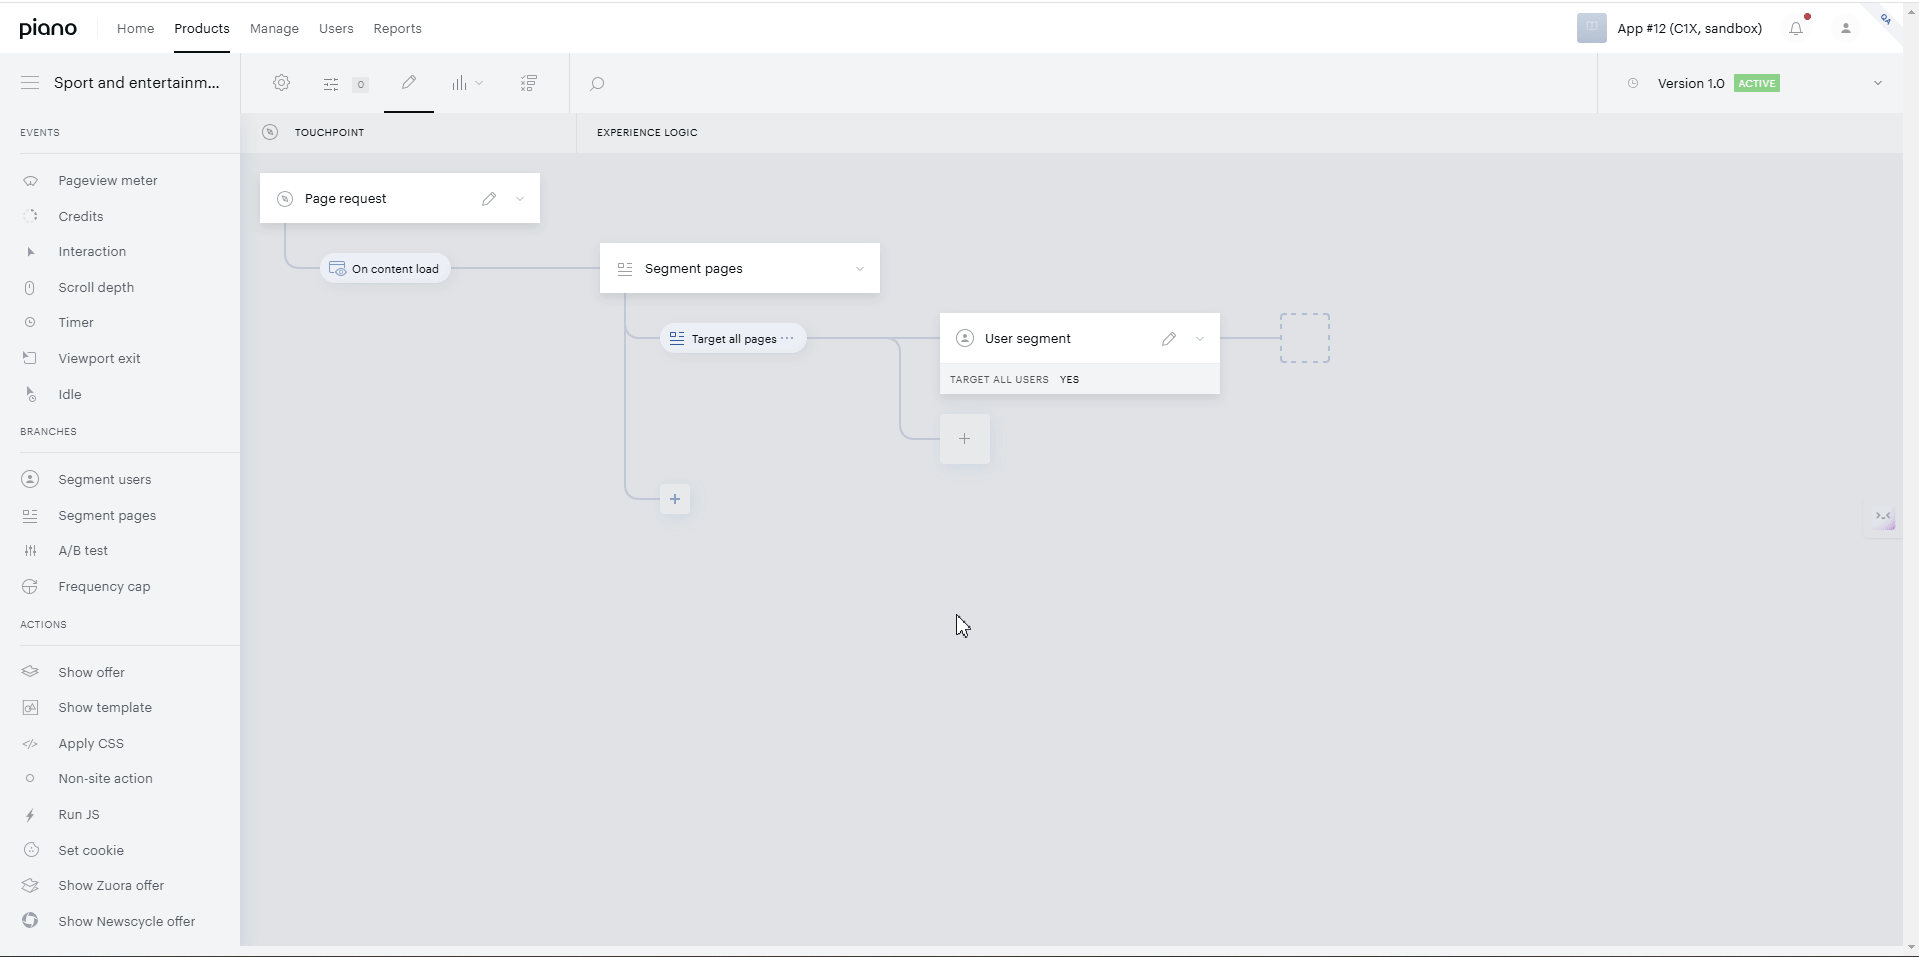Open the experience settings gear icon
Screen dimensions: 1919x957
coord(282,83)
